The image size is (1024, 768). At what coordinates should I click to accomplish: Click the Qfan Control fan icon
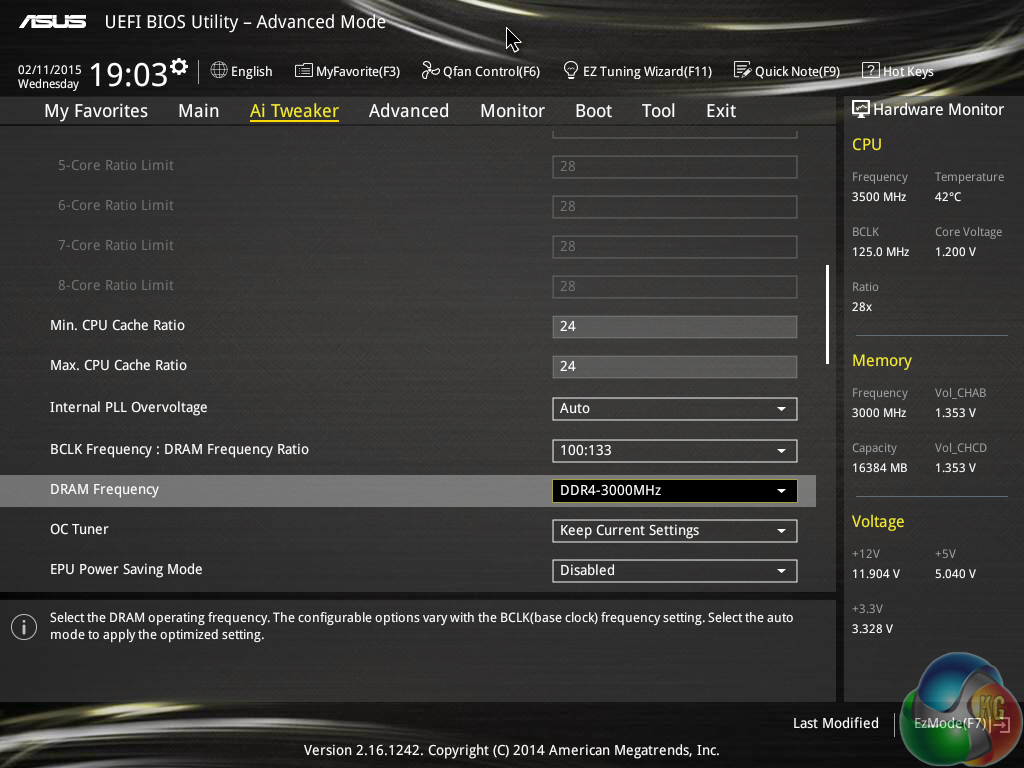pyautogui.click(x=430, y=70)
